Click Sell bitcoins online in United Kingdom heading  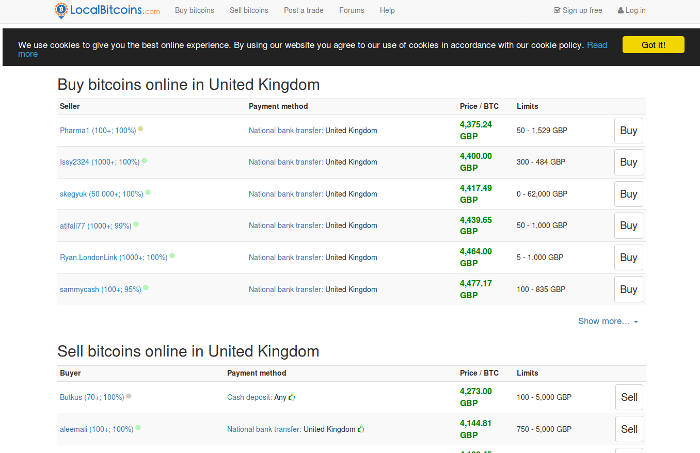point(188,352)
